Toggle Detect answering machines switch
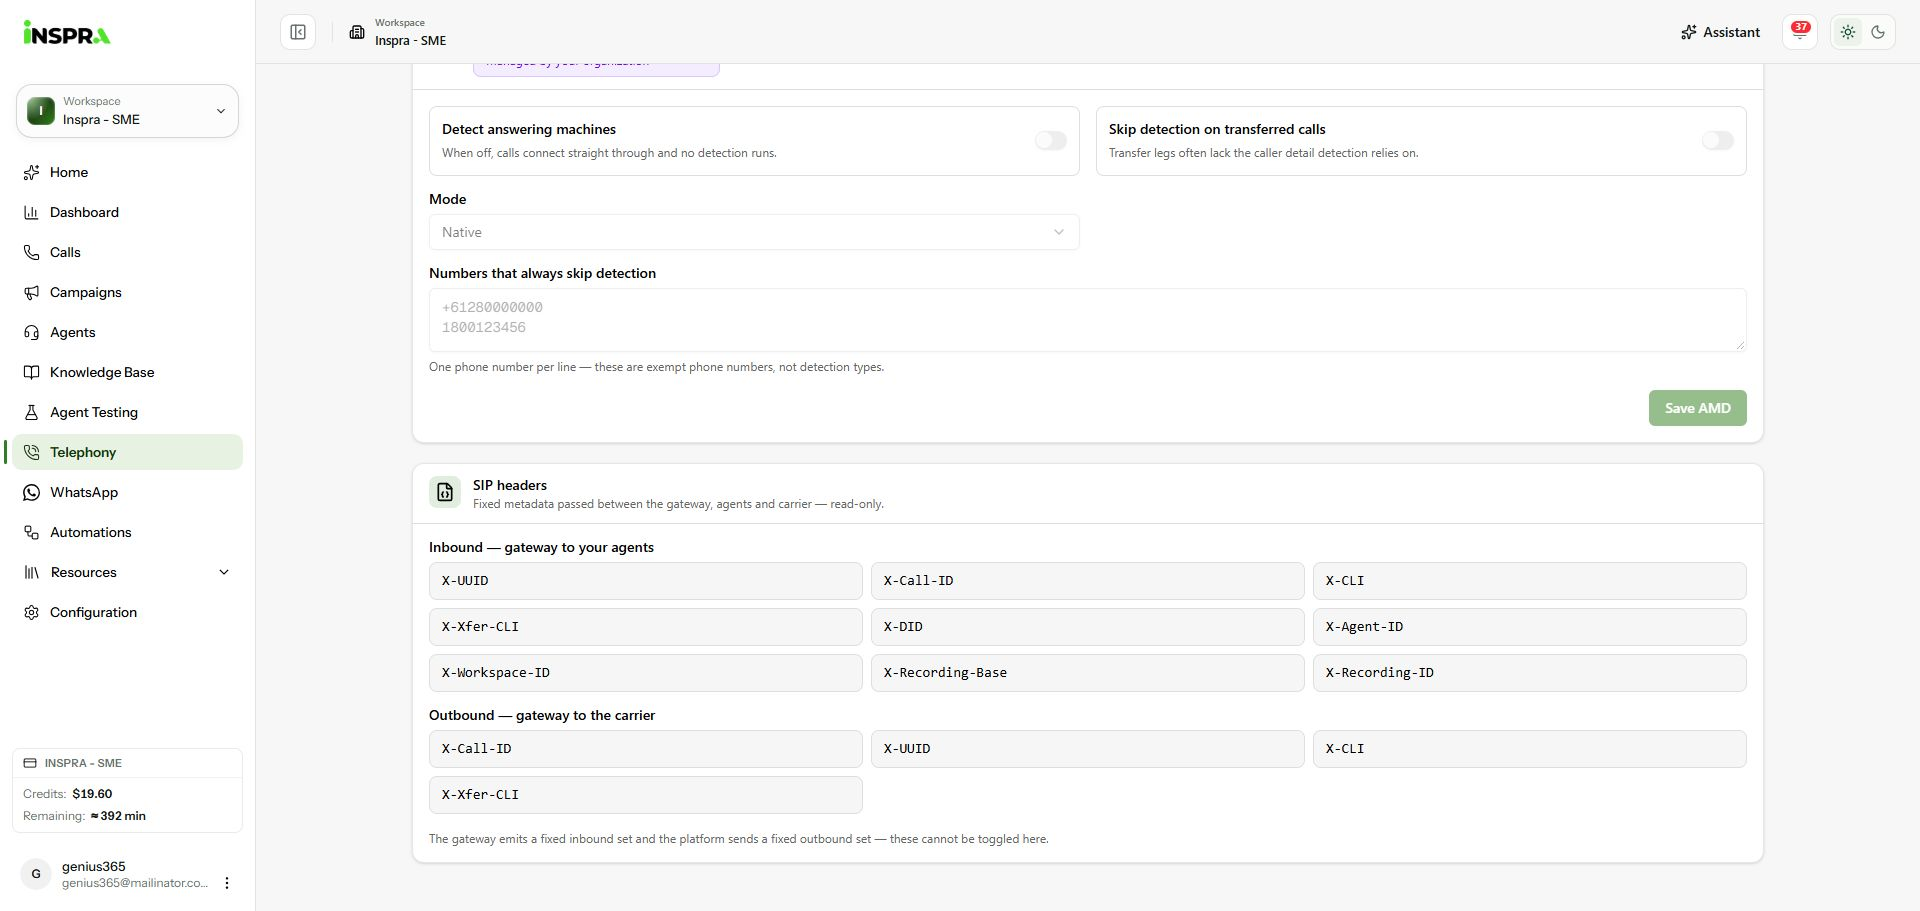The image size is (1920, 911). tap(1051, 141)
